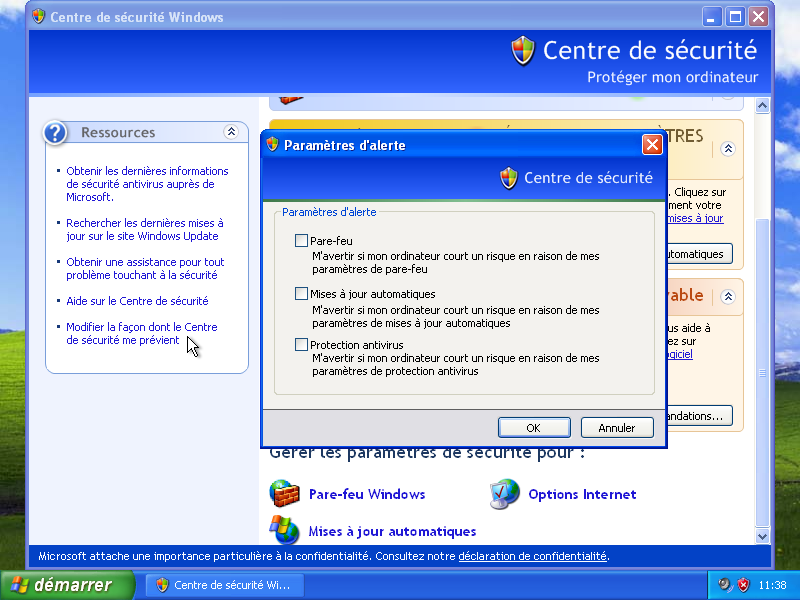The width and height of the screenshot is (800, 600).
Task: Collapse the upper yellow section chevron
Action: click(x=728, y=148)
